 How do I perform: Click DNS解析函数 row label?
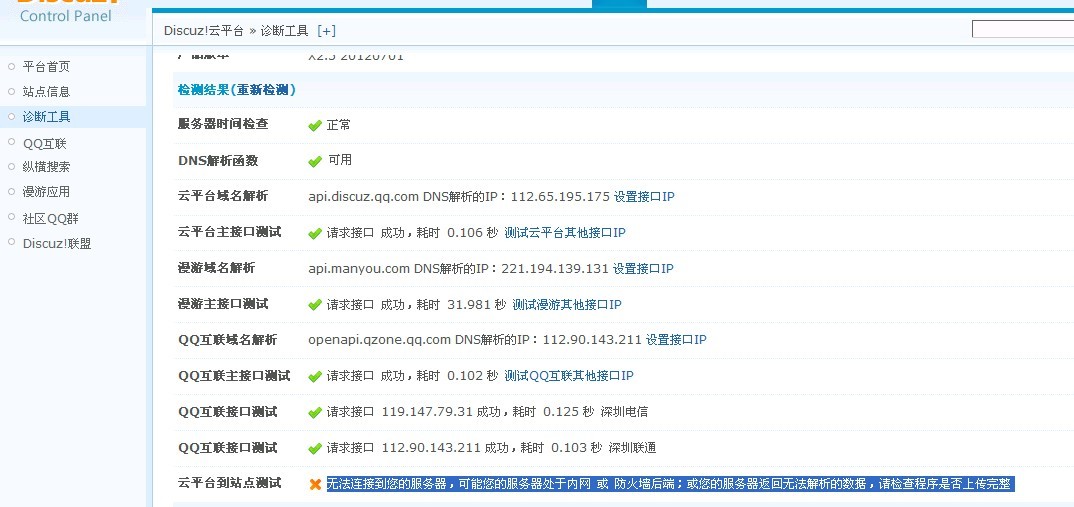(x=218, y=160)
